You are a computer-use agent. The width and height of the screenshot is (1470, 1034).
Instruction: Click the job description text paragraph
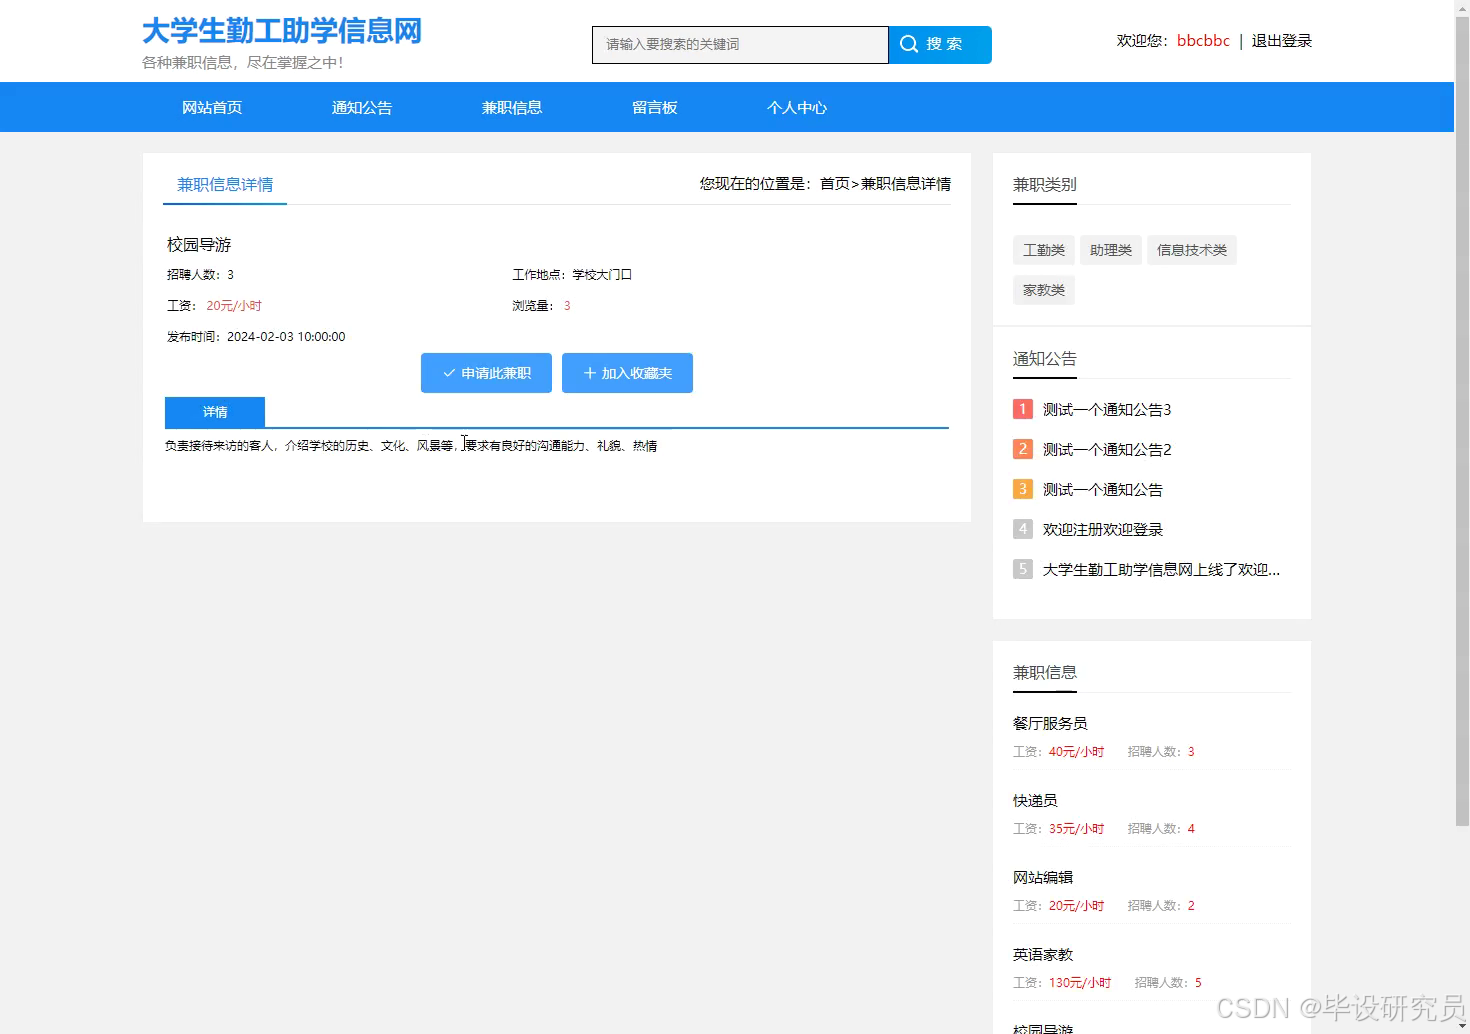pyautogui.click(x=411, y=446)
